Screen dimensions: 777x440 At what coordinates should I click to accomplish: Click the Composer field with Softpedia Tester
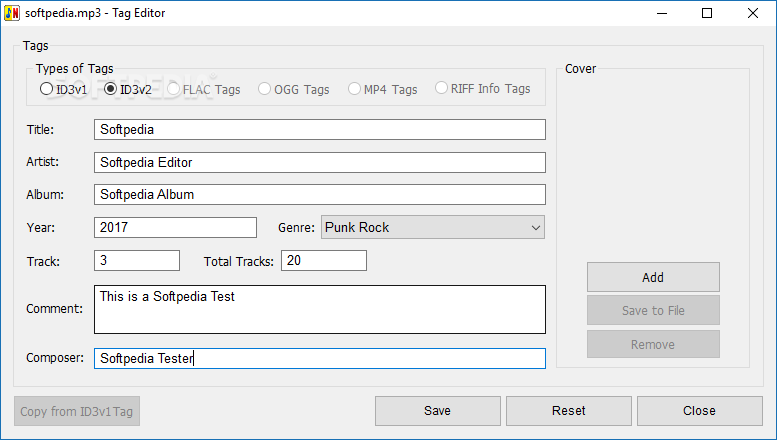coord(320,358)
